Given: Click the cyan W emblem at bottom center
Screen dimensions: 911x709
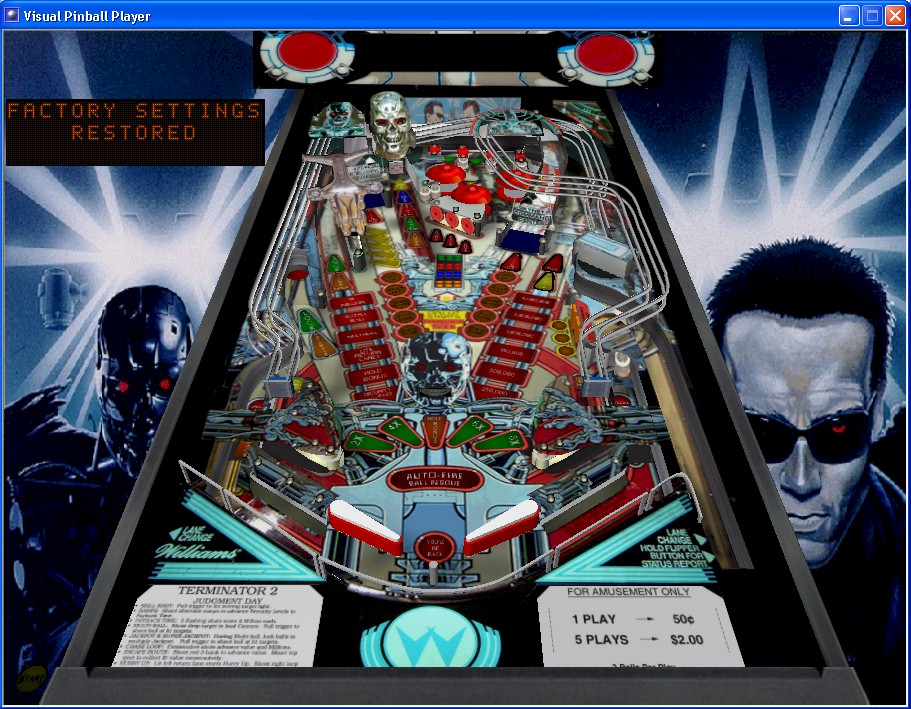Looking at the screenshot, I should [x=431, y=638].
